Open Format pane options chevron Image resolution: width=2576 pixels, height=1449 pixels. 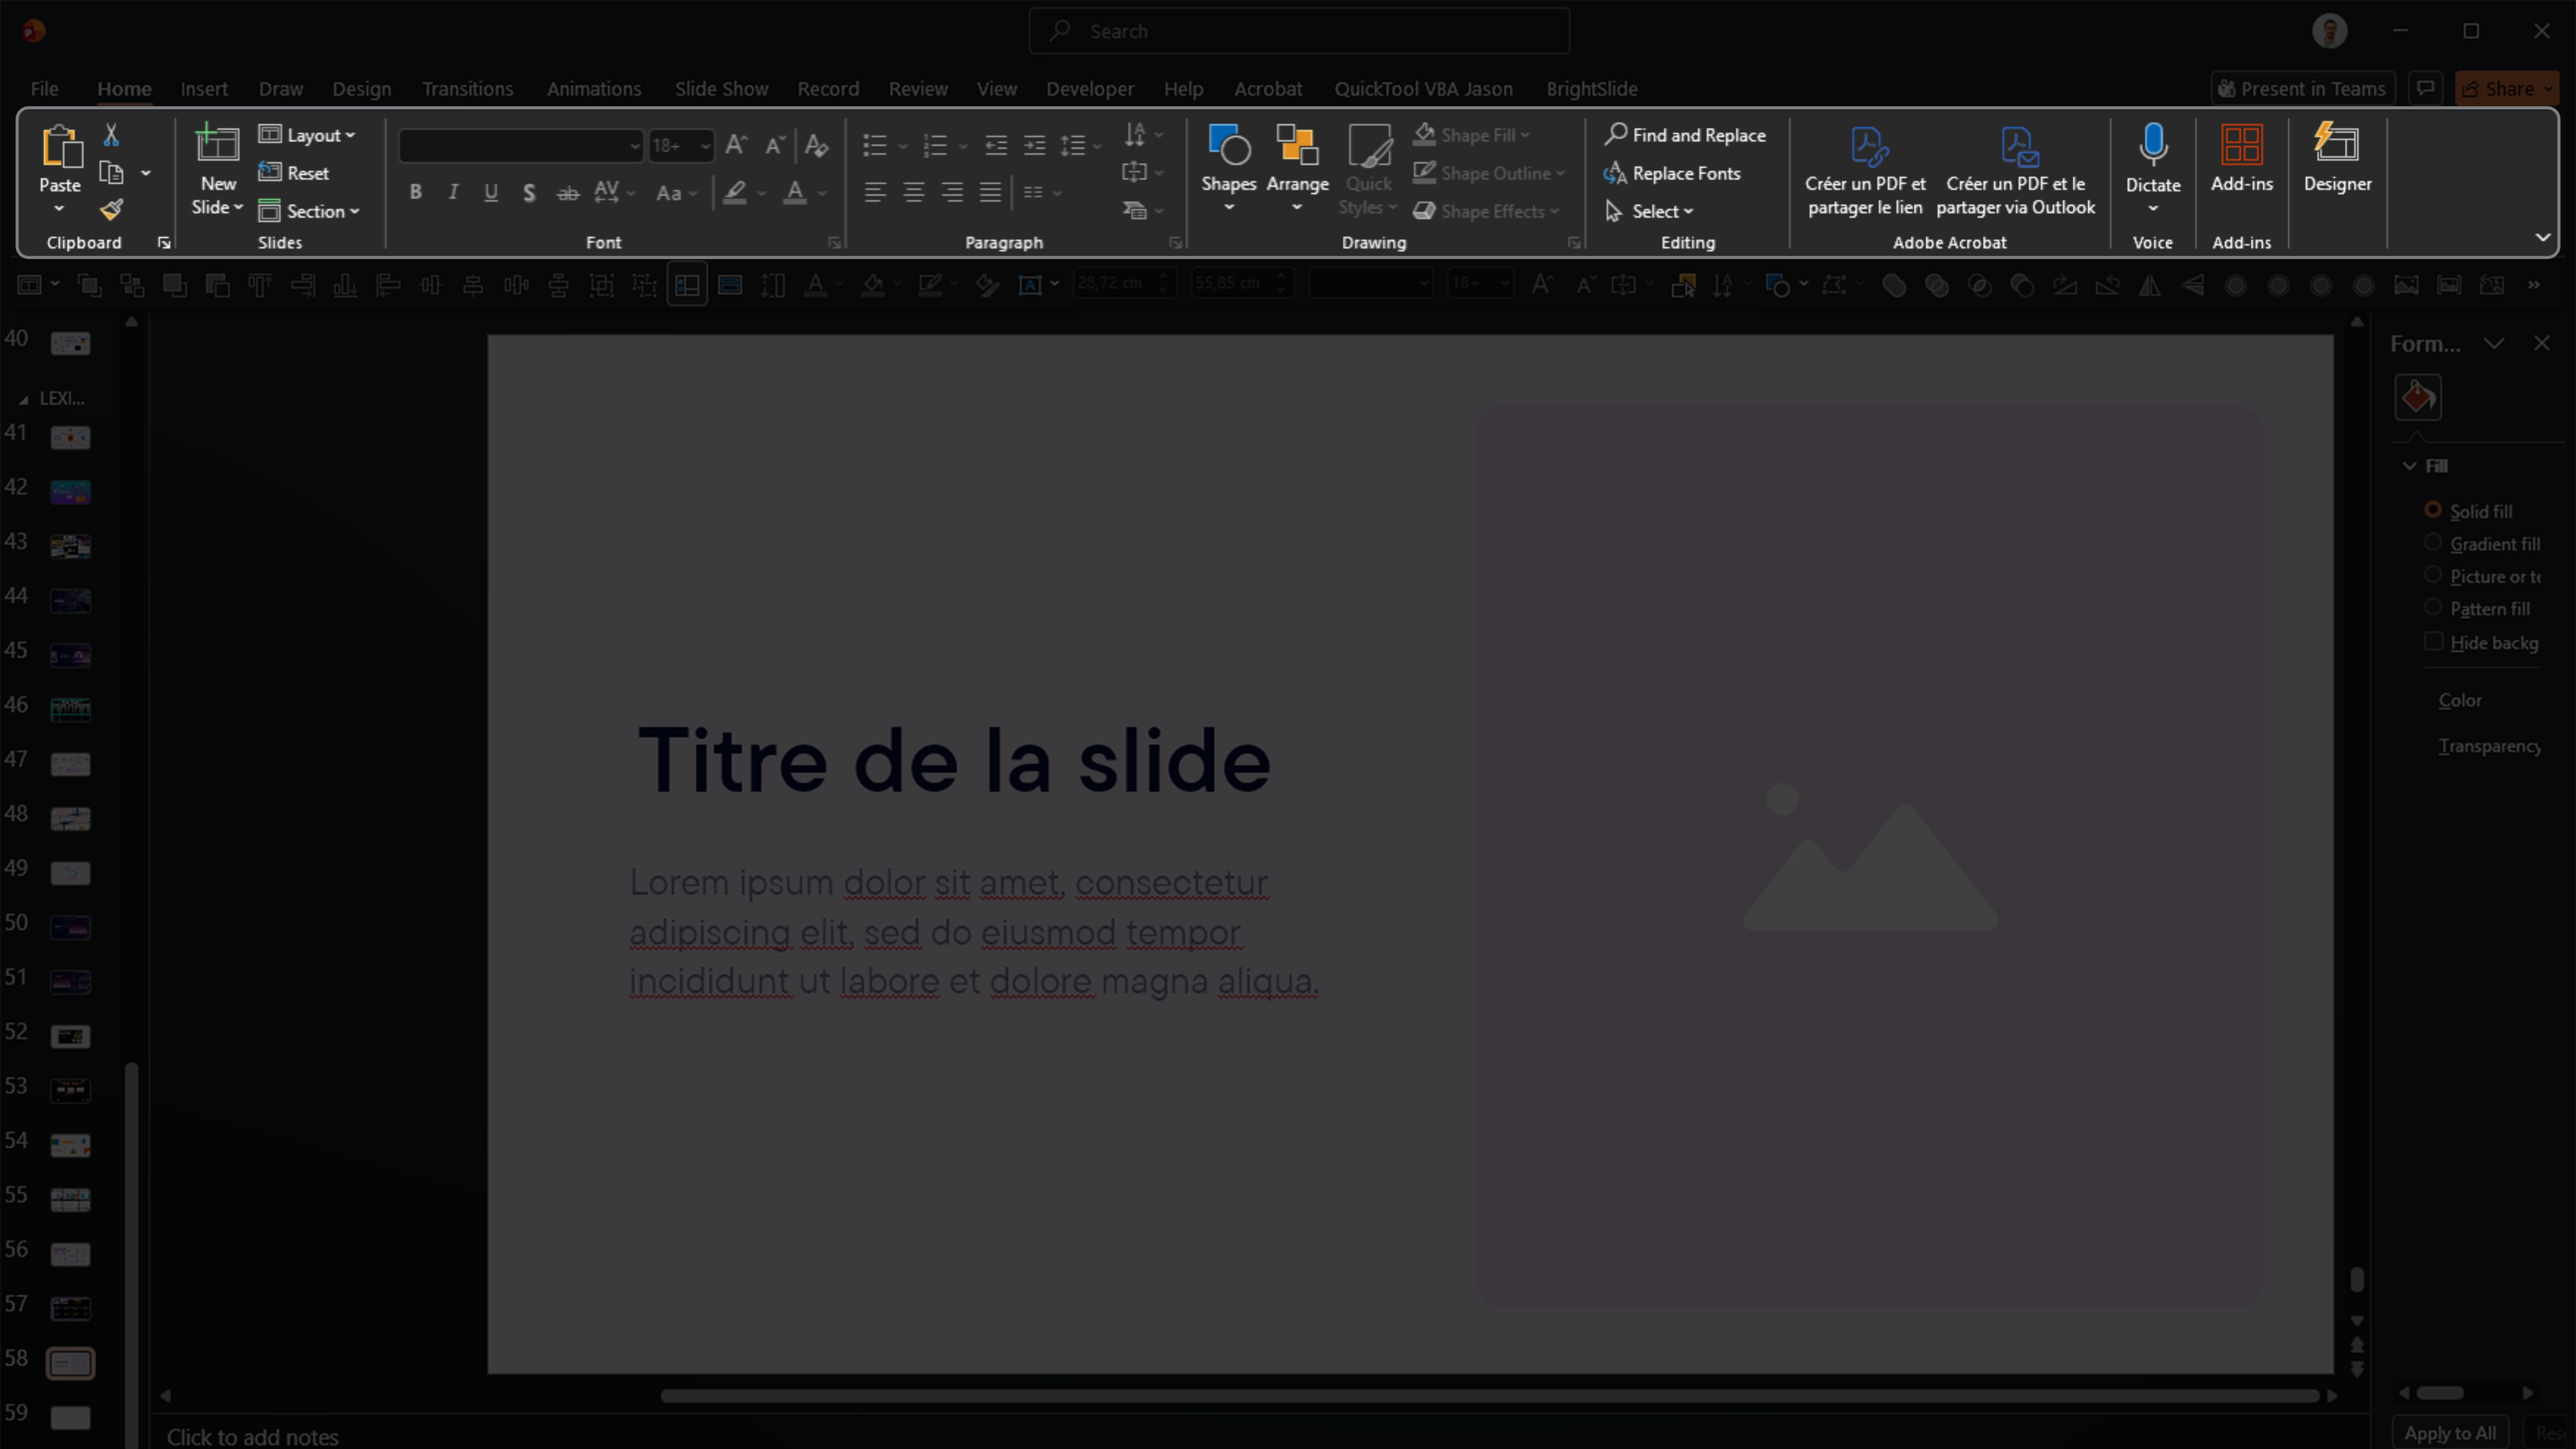tap(2494, 343)
